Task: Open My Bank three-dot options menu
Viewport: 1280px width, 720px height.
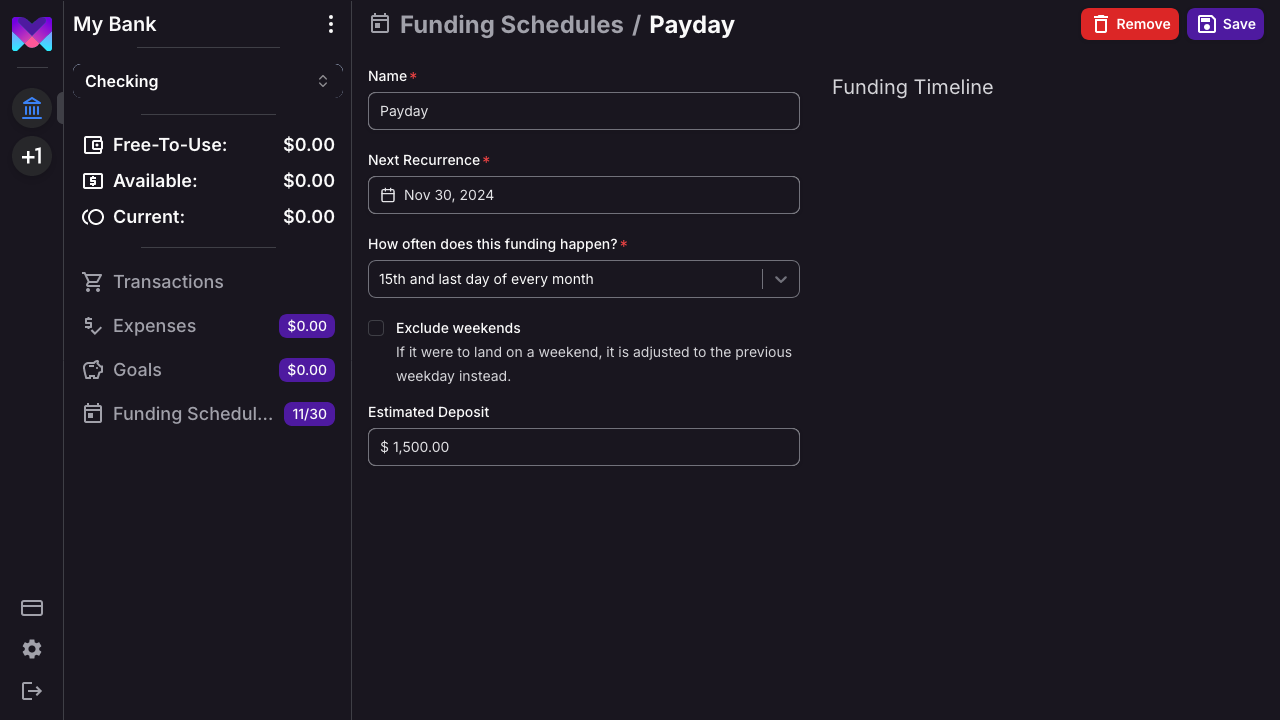Action: [x=331, y=25]
